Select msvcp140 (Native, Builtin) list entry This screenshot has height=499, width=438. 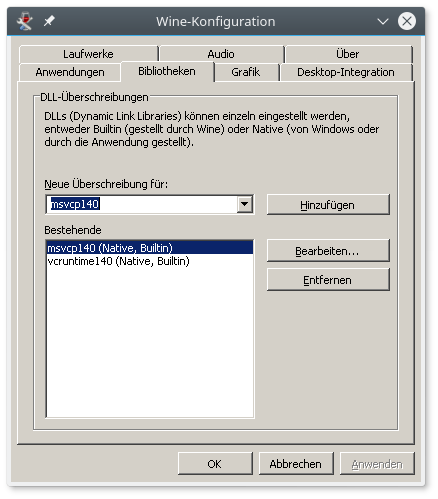(x=149, y=248)
